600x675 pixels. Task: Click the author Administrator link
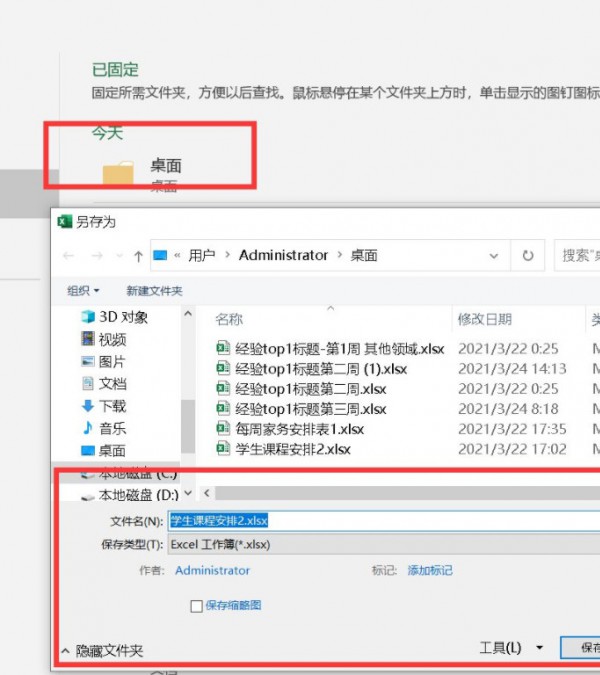(x=212, y=570)
